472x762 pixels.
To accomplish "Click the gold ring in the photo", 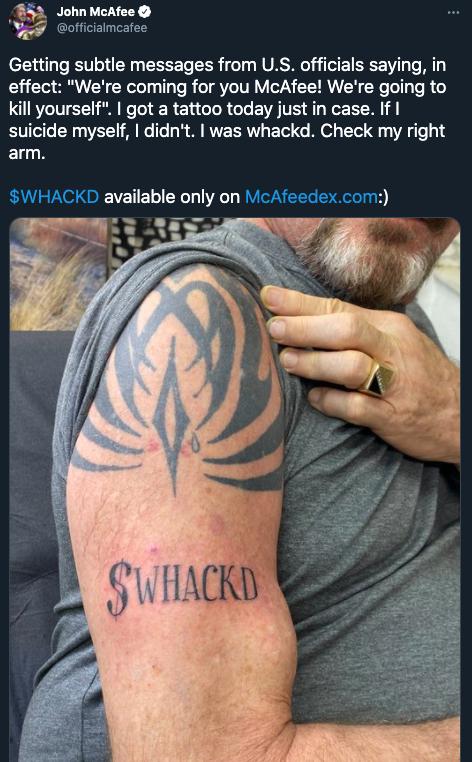I will [x=377, y=379].
